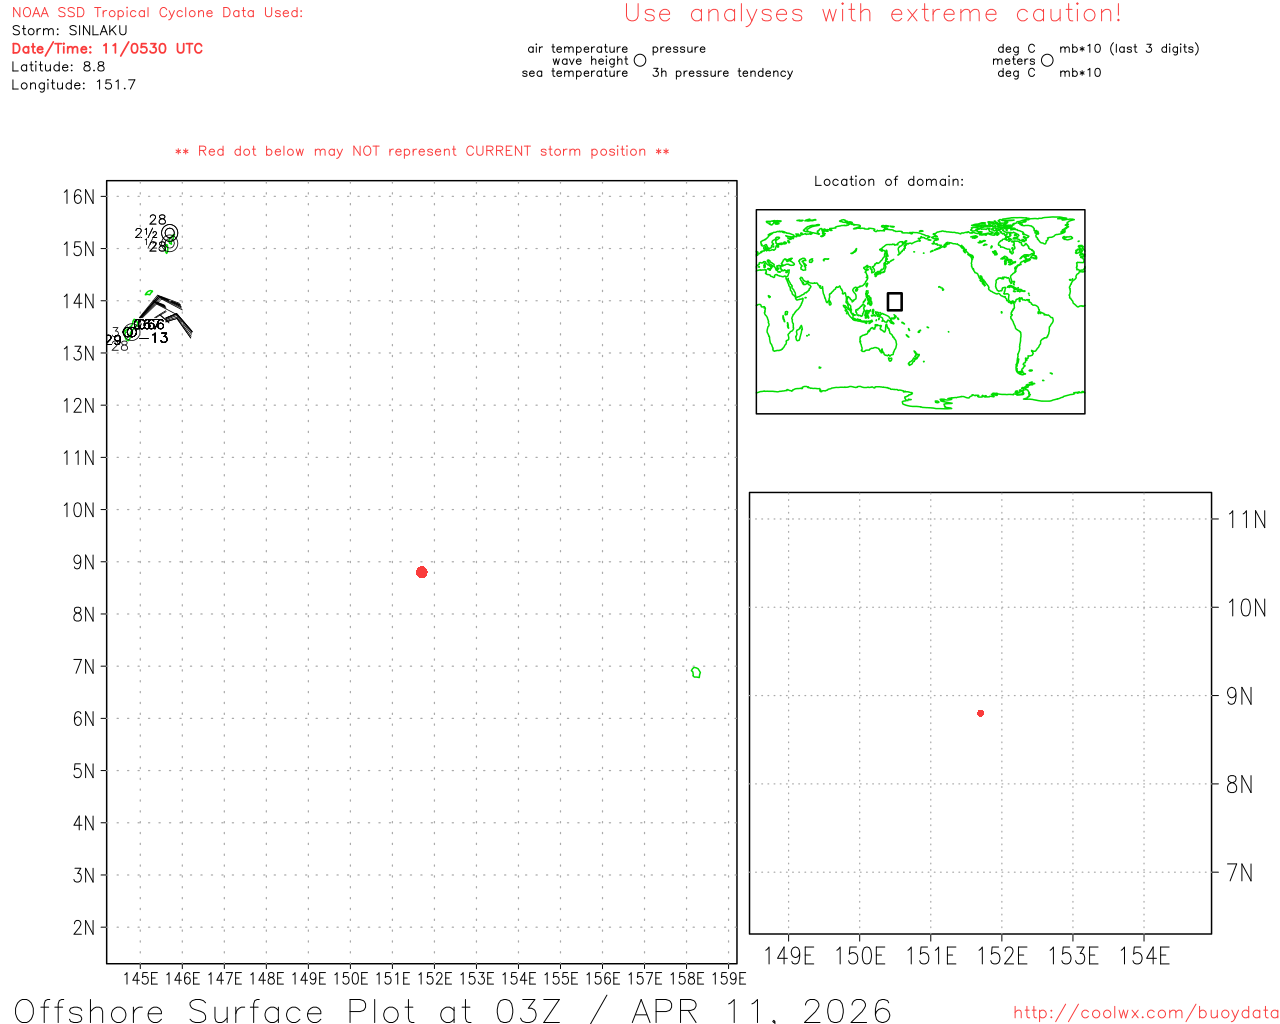Click the '3h pressure tendency' legend label
1280x1024 pixels.
pyautogui.click(x=722, y=73)
